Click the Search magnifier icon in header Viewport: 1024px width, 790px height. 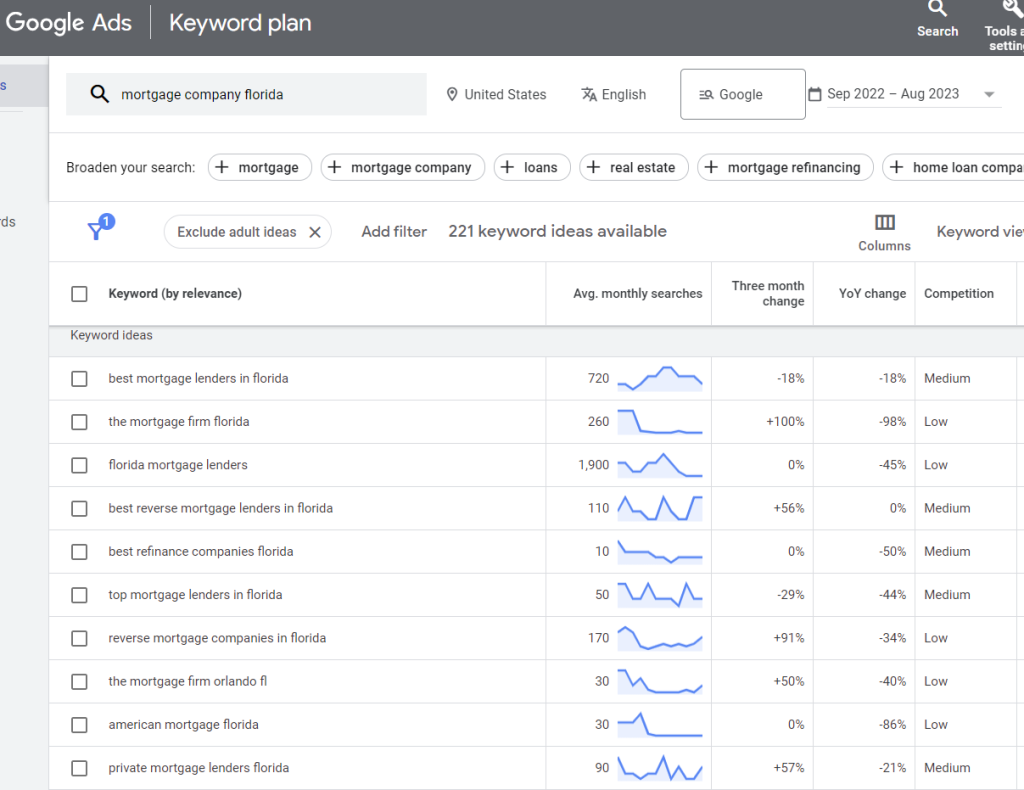pyautogui.click(x=937, y=10)
